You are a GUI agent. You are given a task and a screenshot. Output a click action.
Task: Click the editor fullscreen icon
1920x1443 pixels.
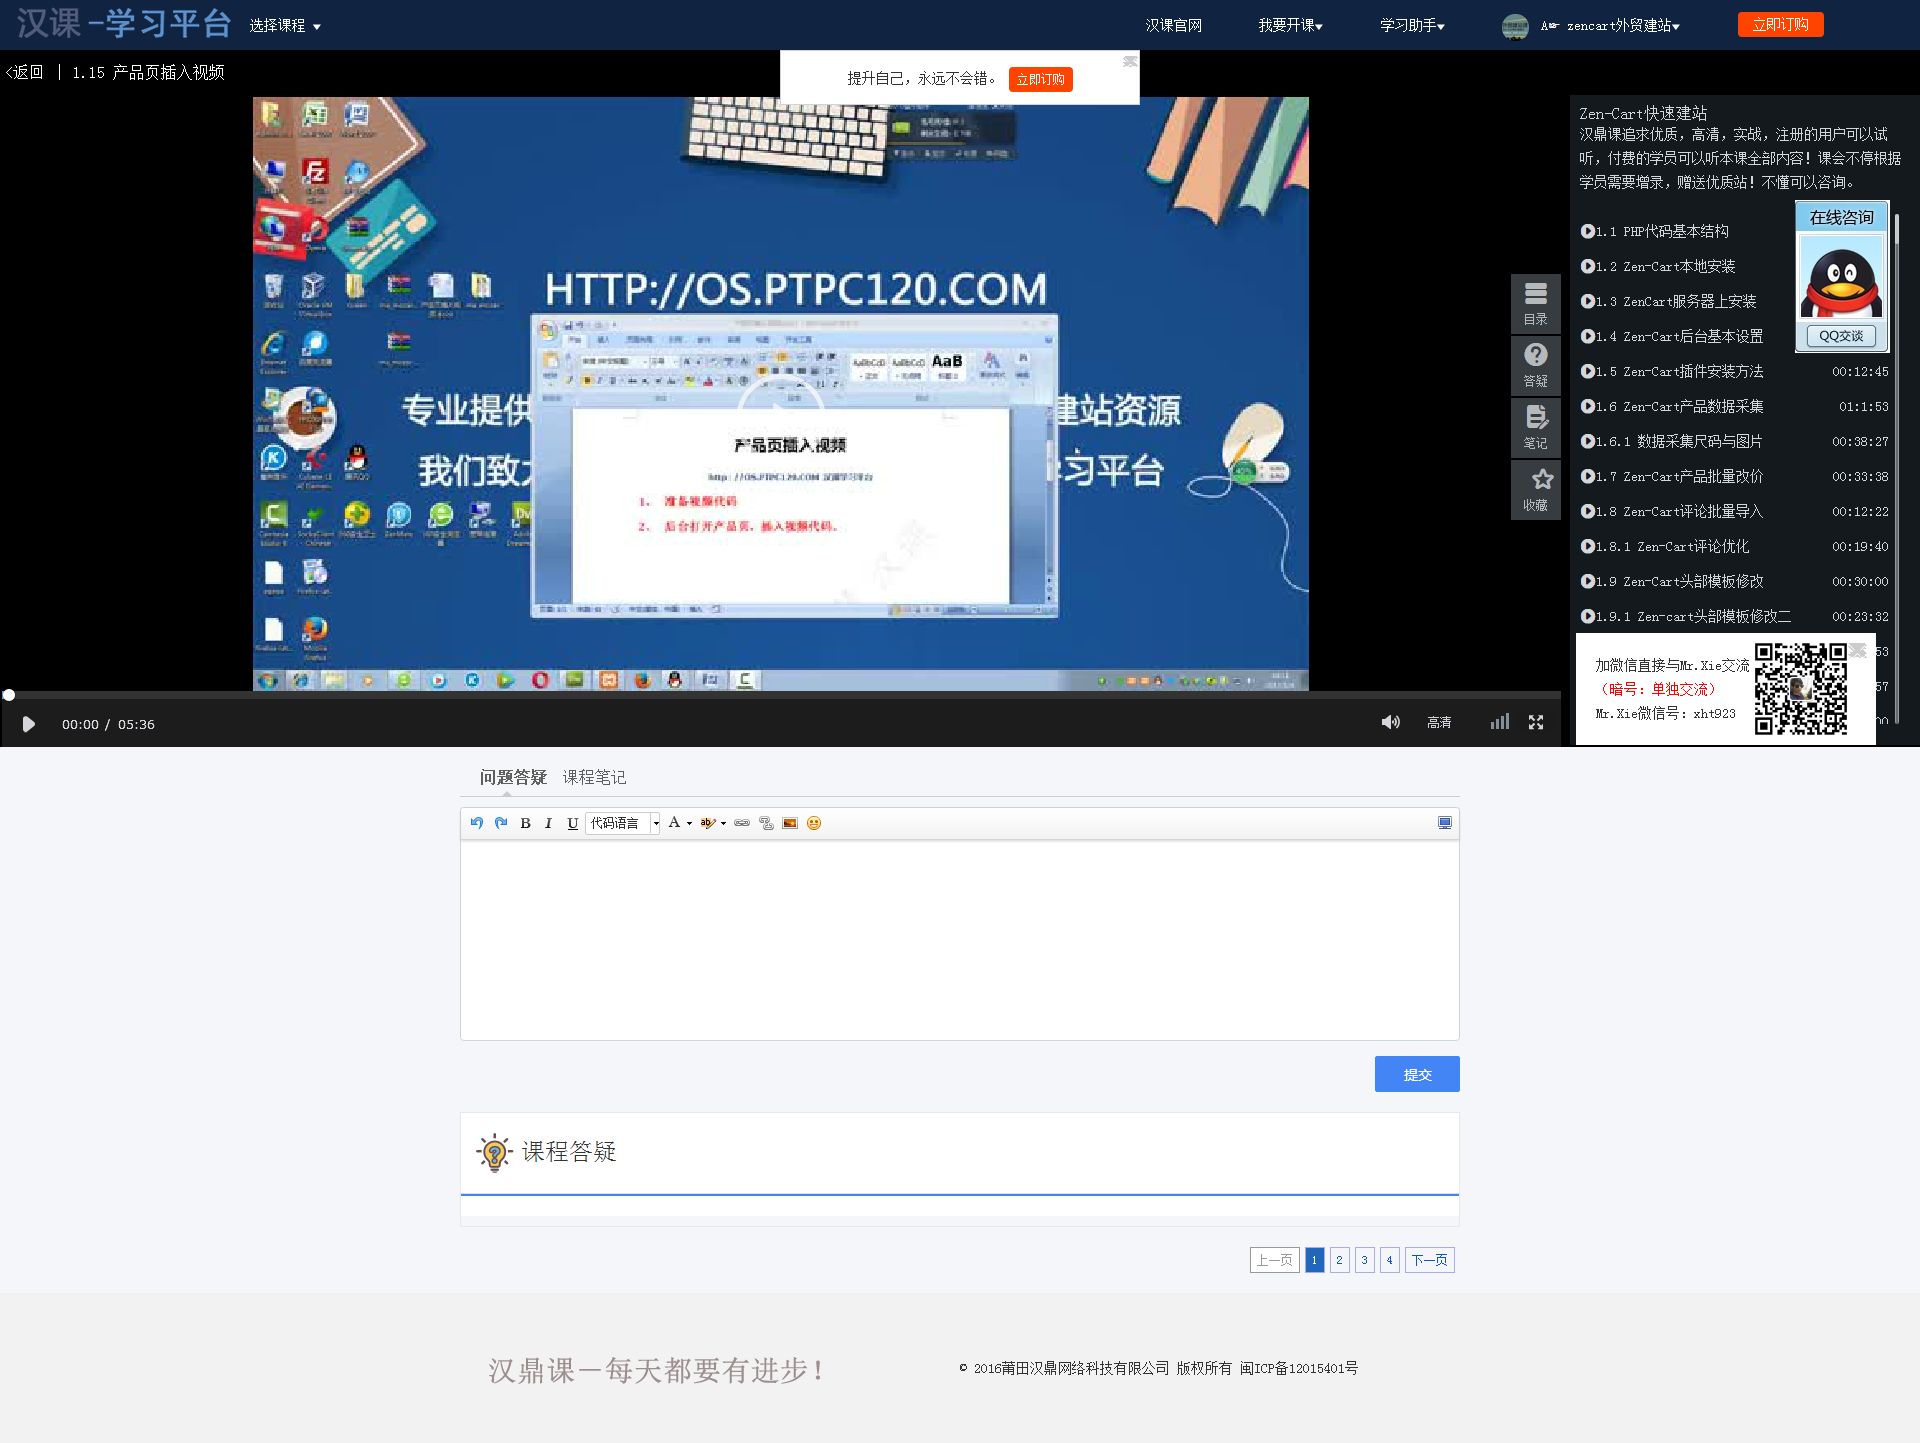click(x=1445, y=822)
